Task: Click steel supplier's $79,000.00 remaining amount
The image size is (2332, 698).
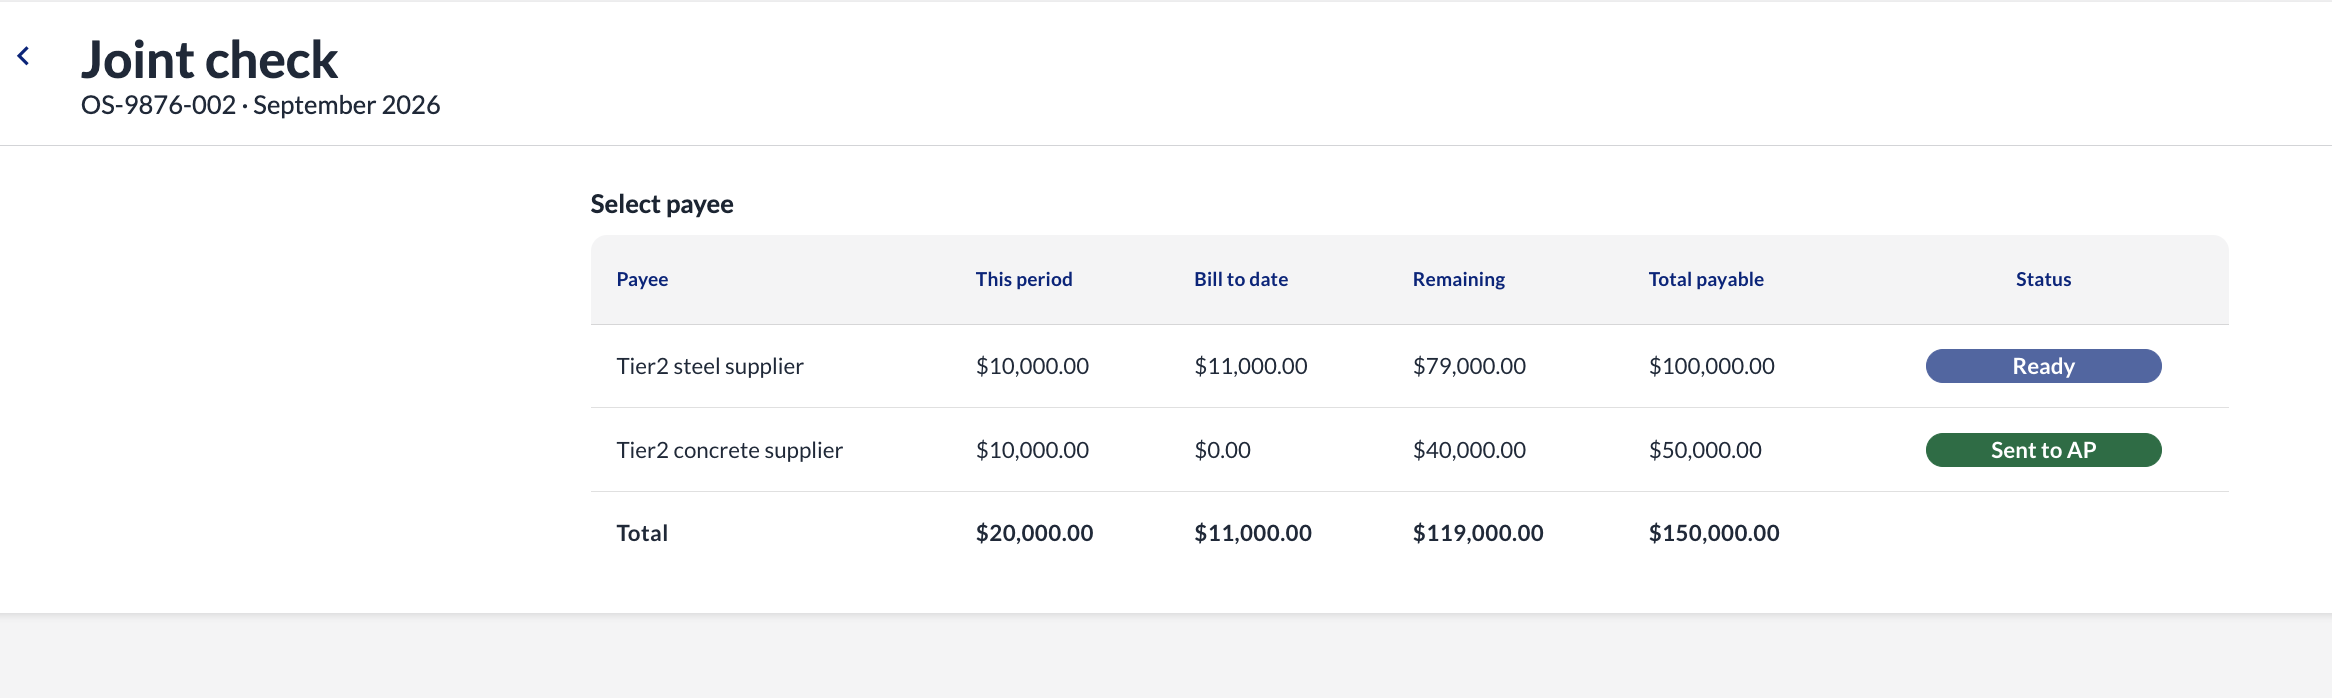Action: pos(1469,366)
